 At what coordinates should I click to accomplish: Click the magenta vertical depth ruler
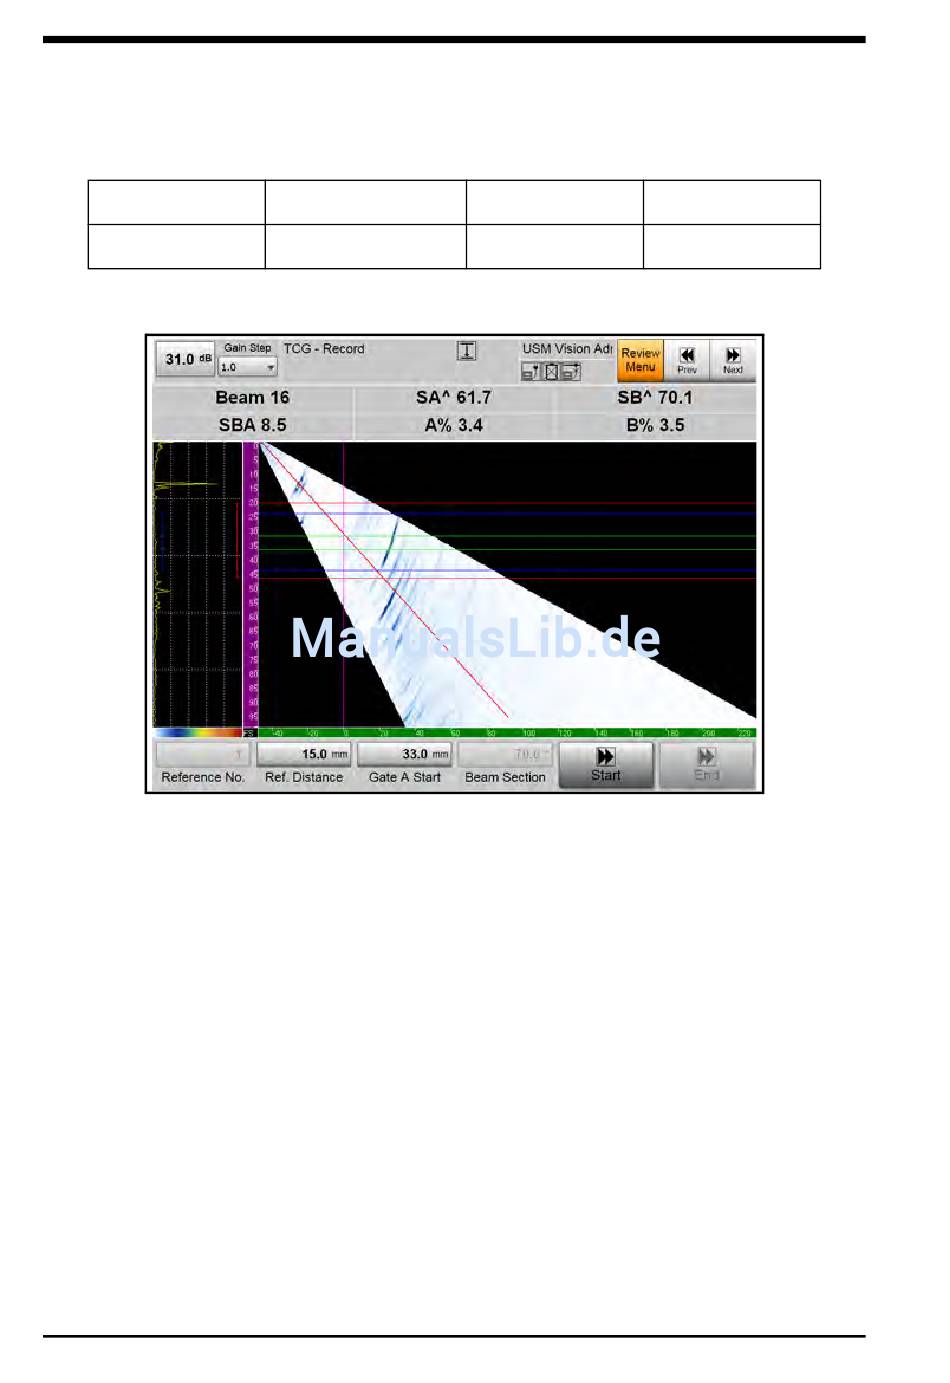tap(251, 584)
